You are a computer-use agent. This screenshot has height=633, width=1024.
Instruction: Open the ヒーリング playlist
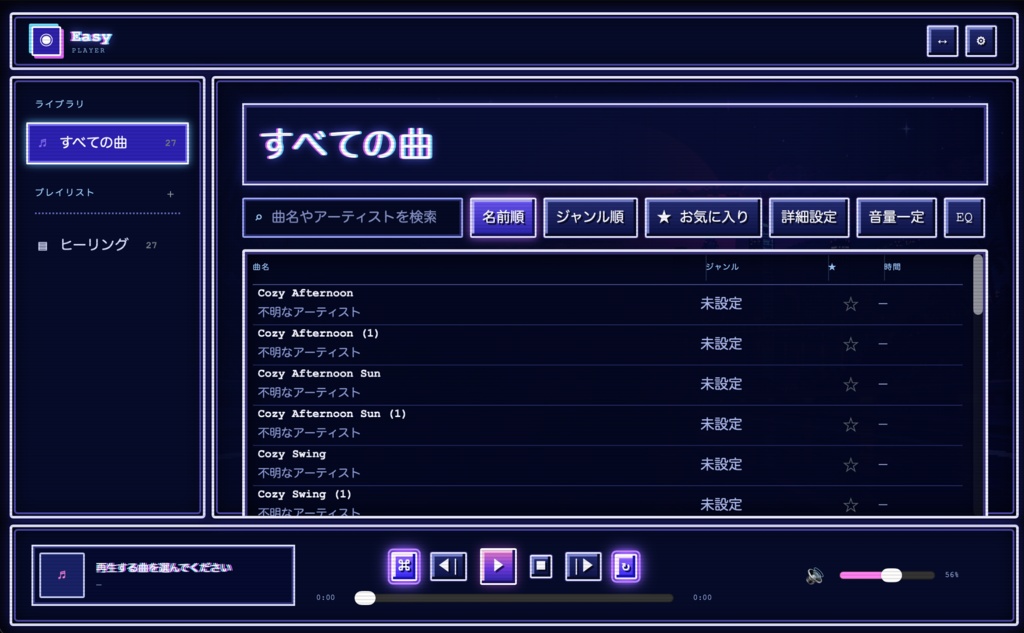point(107,245)
